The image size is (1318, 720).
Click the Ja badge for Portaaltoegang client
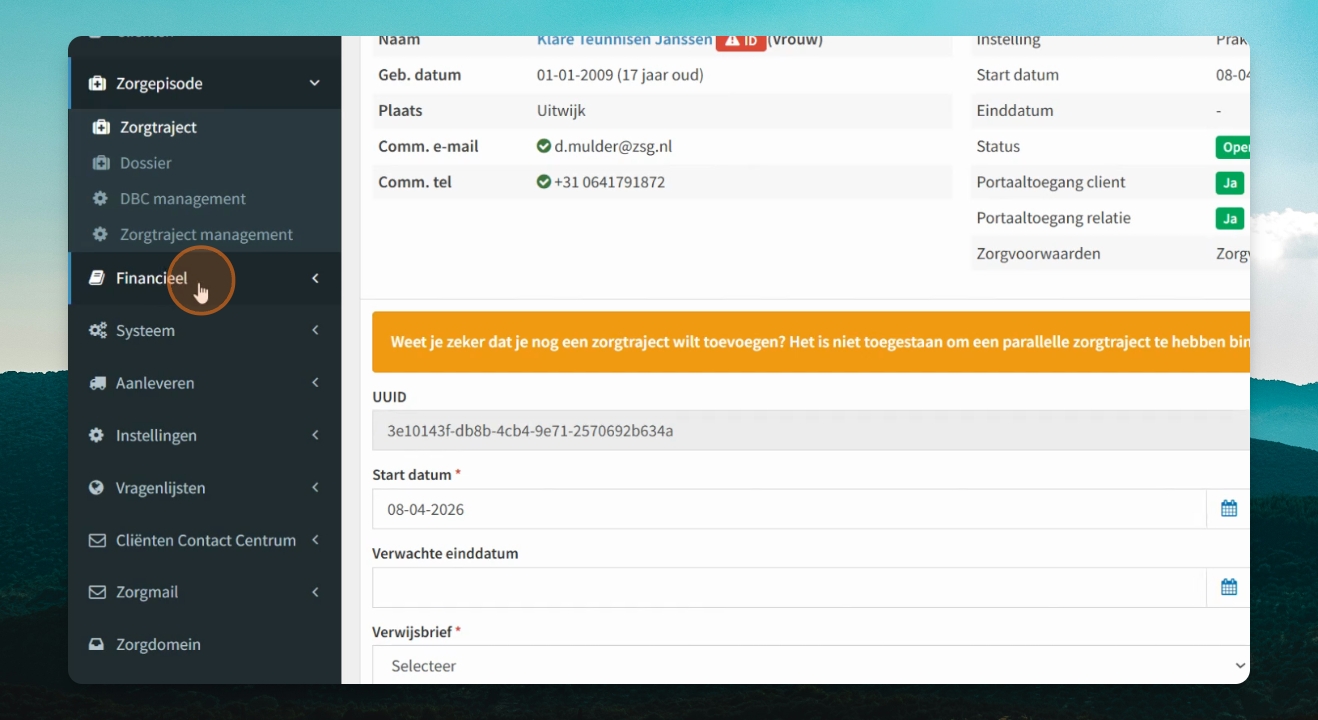1230,183
